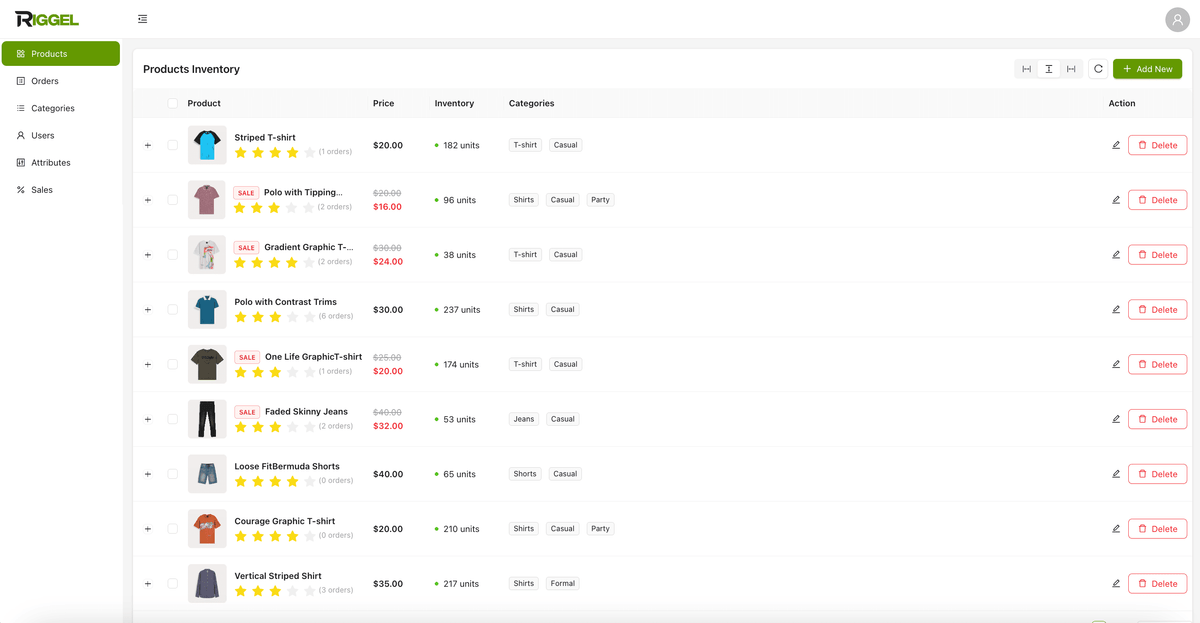Check the Polo with Contrast Trims row checkbox
The image size is (1200, 623).
[x=172, y=309]
